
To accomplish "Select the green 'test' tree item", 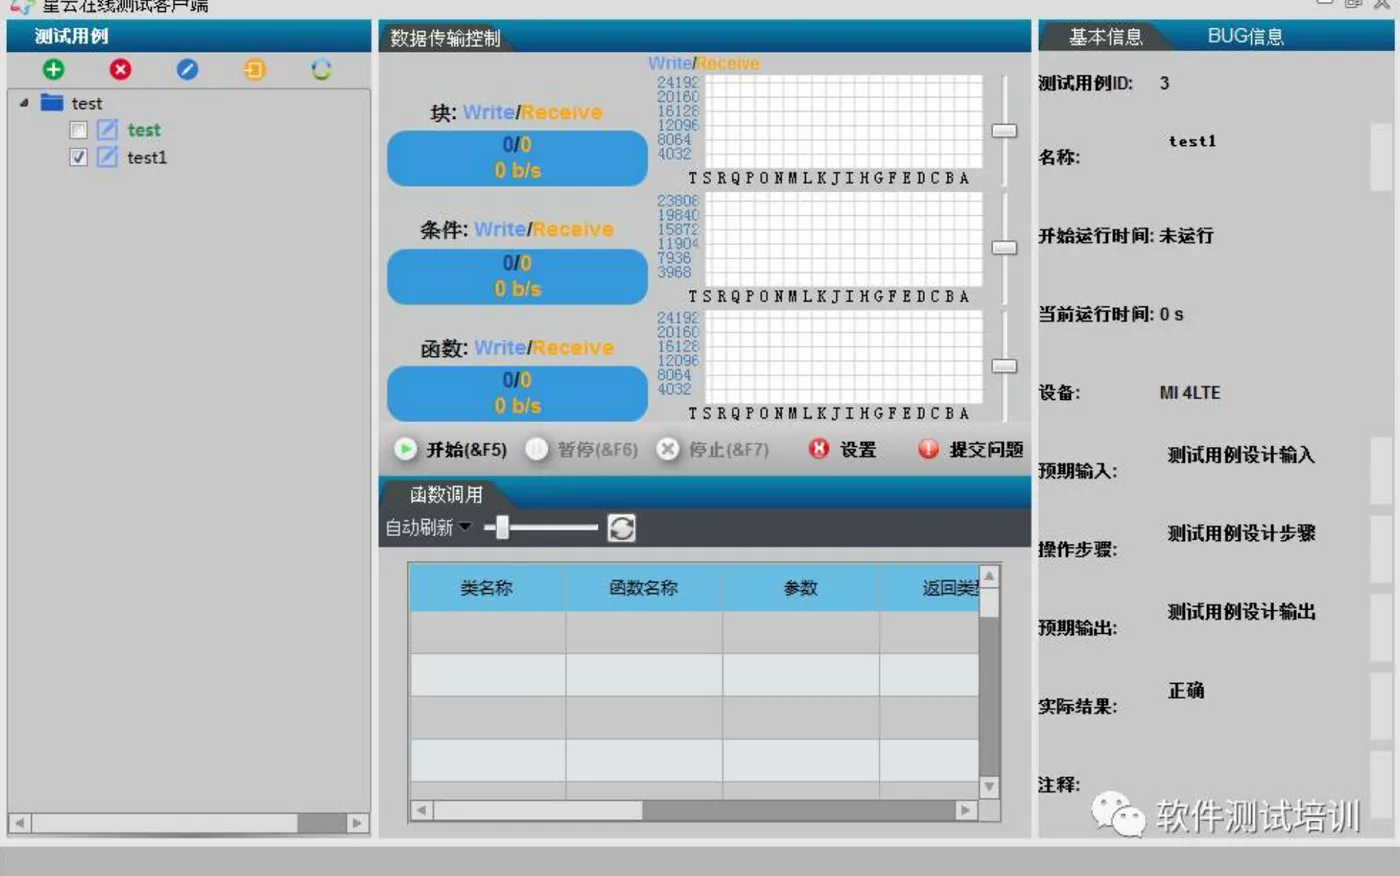I will pos(144,130).
